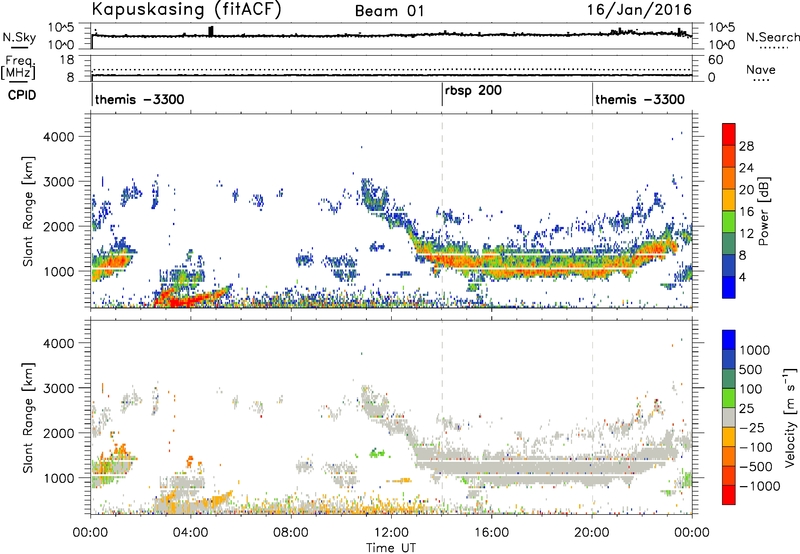Select the 'rbsp 200' CPID label

click(x=473, y=91)
